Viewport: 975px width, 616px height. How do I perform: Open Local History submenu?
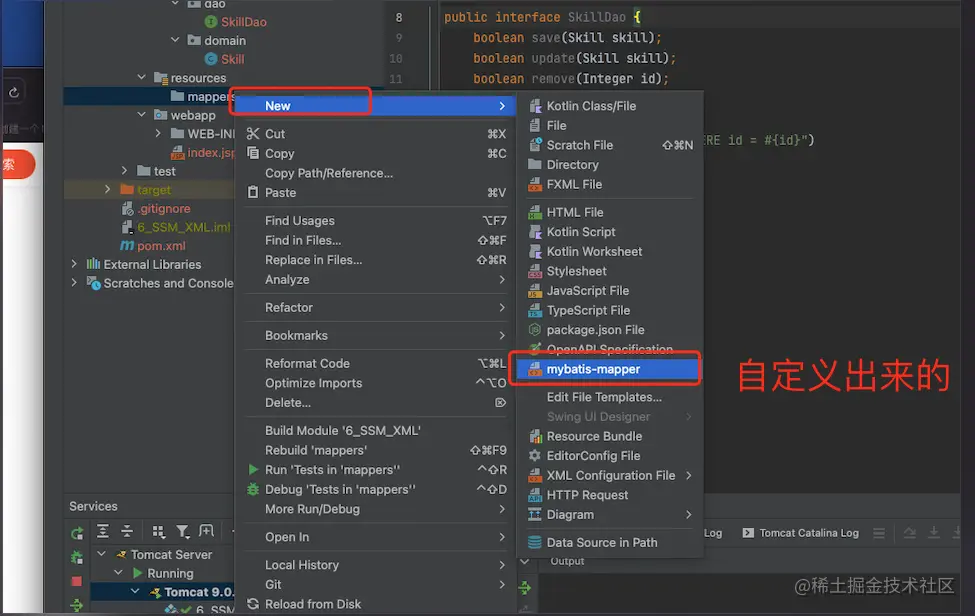click(x=375, y=565)
